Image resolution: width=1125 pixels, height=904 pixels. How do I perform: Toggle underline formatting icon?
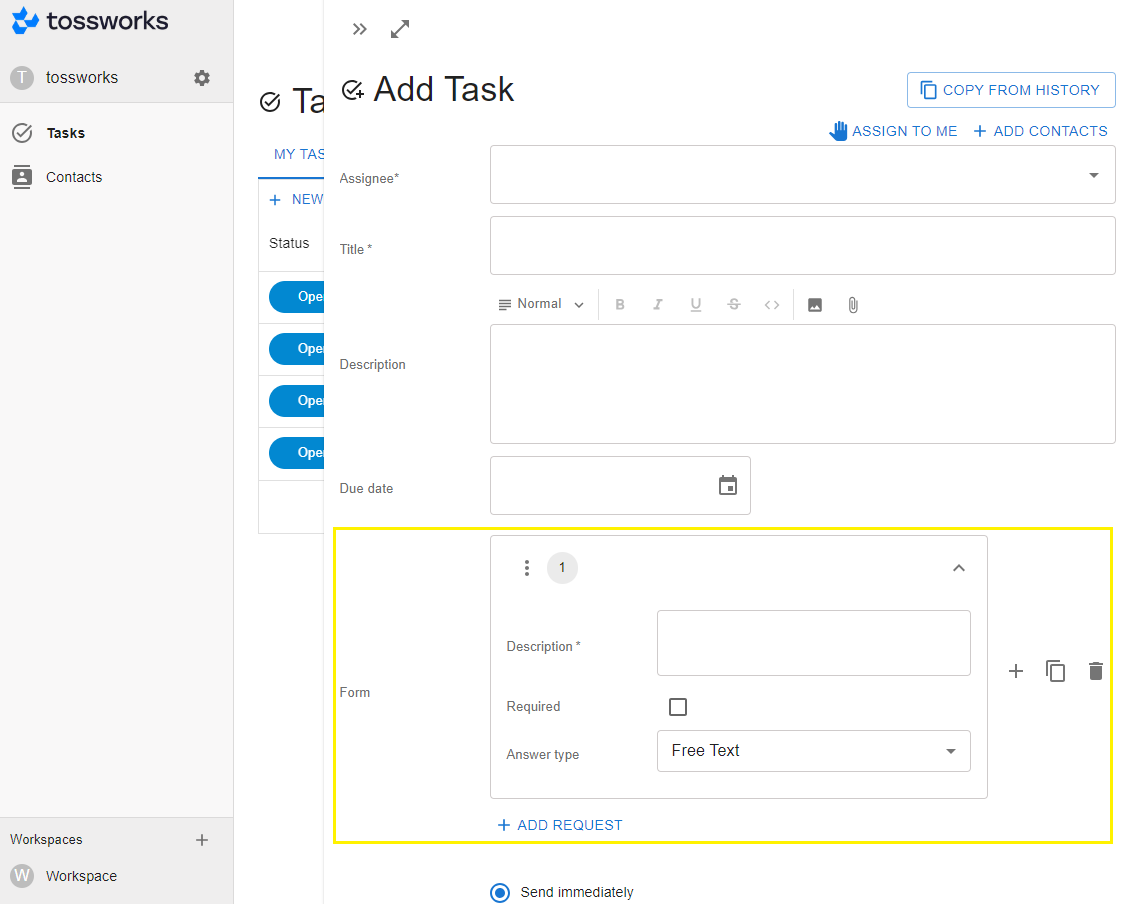click(695, 305)
